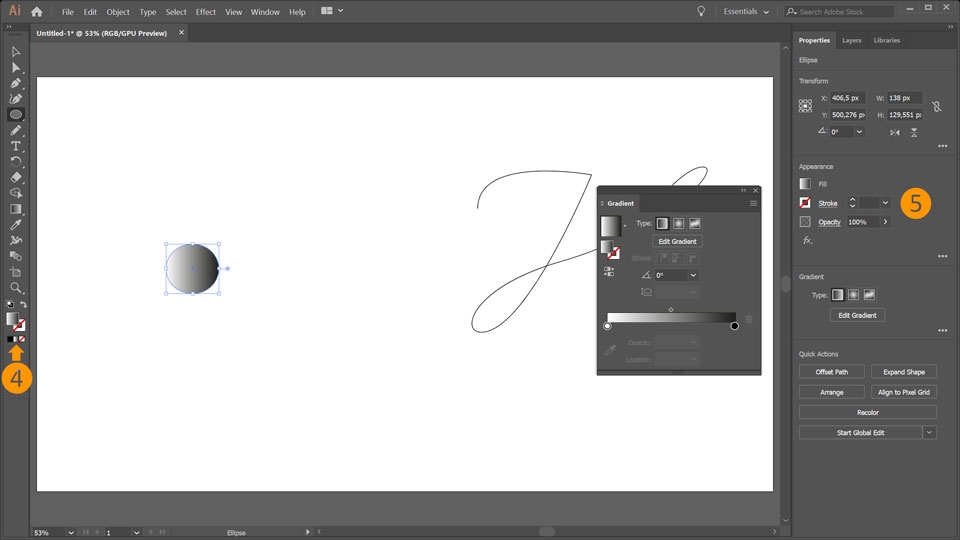This screenshot has height=540, width=960.
Task: Set the transform reference point grid
Action: pyautogui.click(x=805, y=107)
